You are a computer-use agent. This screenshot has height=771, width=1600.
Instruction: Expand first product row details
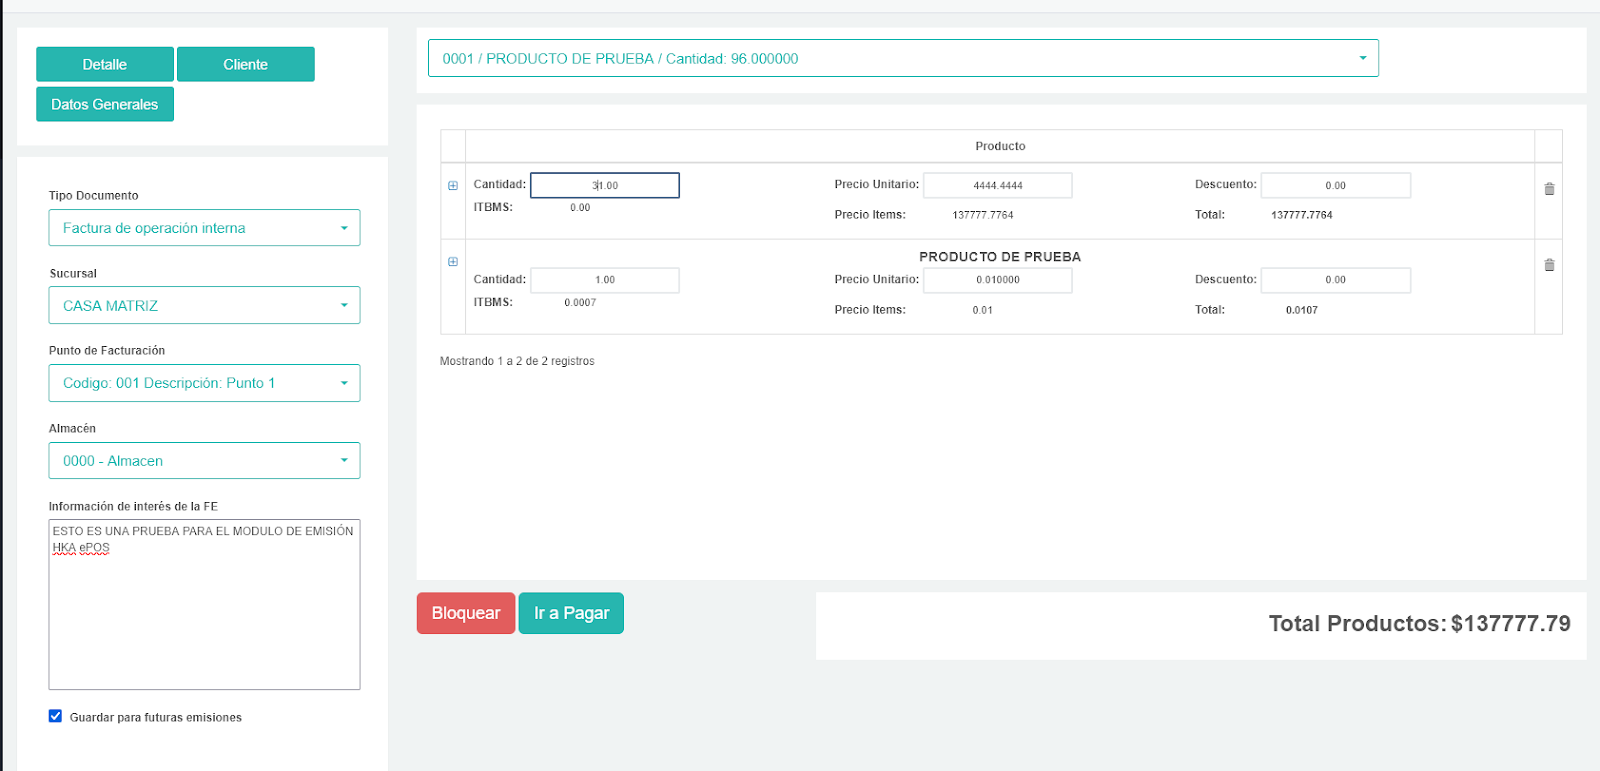pyautogui.click(x=453, y=186)
